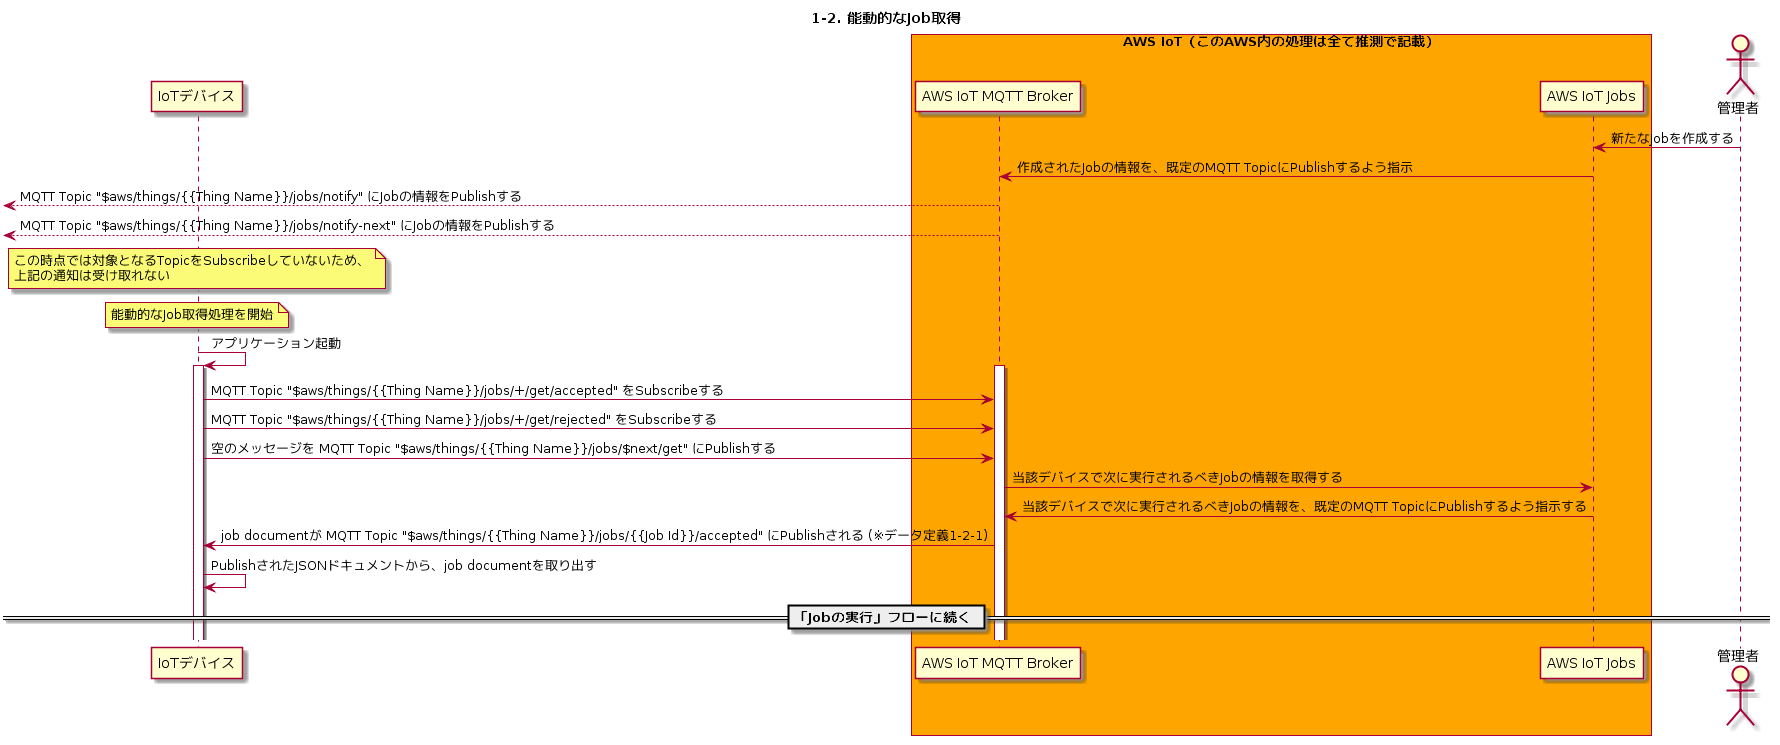
Task: Select the lower IoTデバイス participant box
Action: [x=196, y=663]
